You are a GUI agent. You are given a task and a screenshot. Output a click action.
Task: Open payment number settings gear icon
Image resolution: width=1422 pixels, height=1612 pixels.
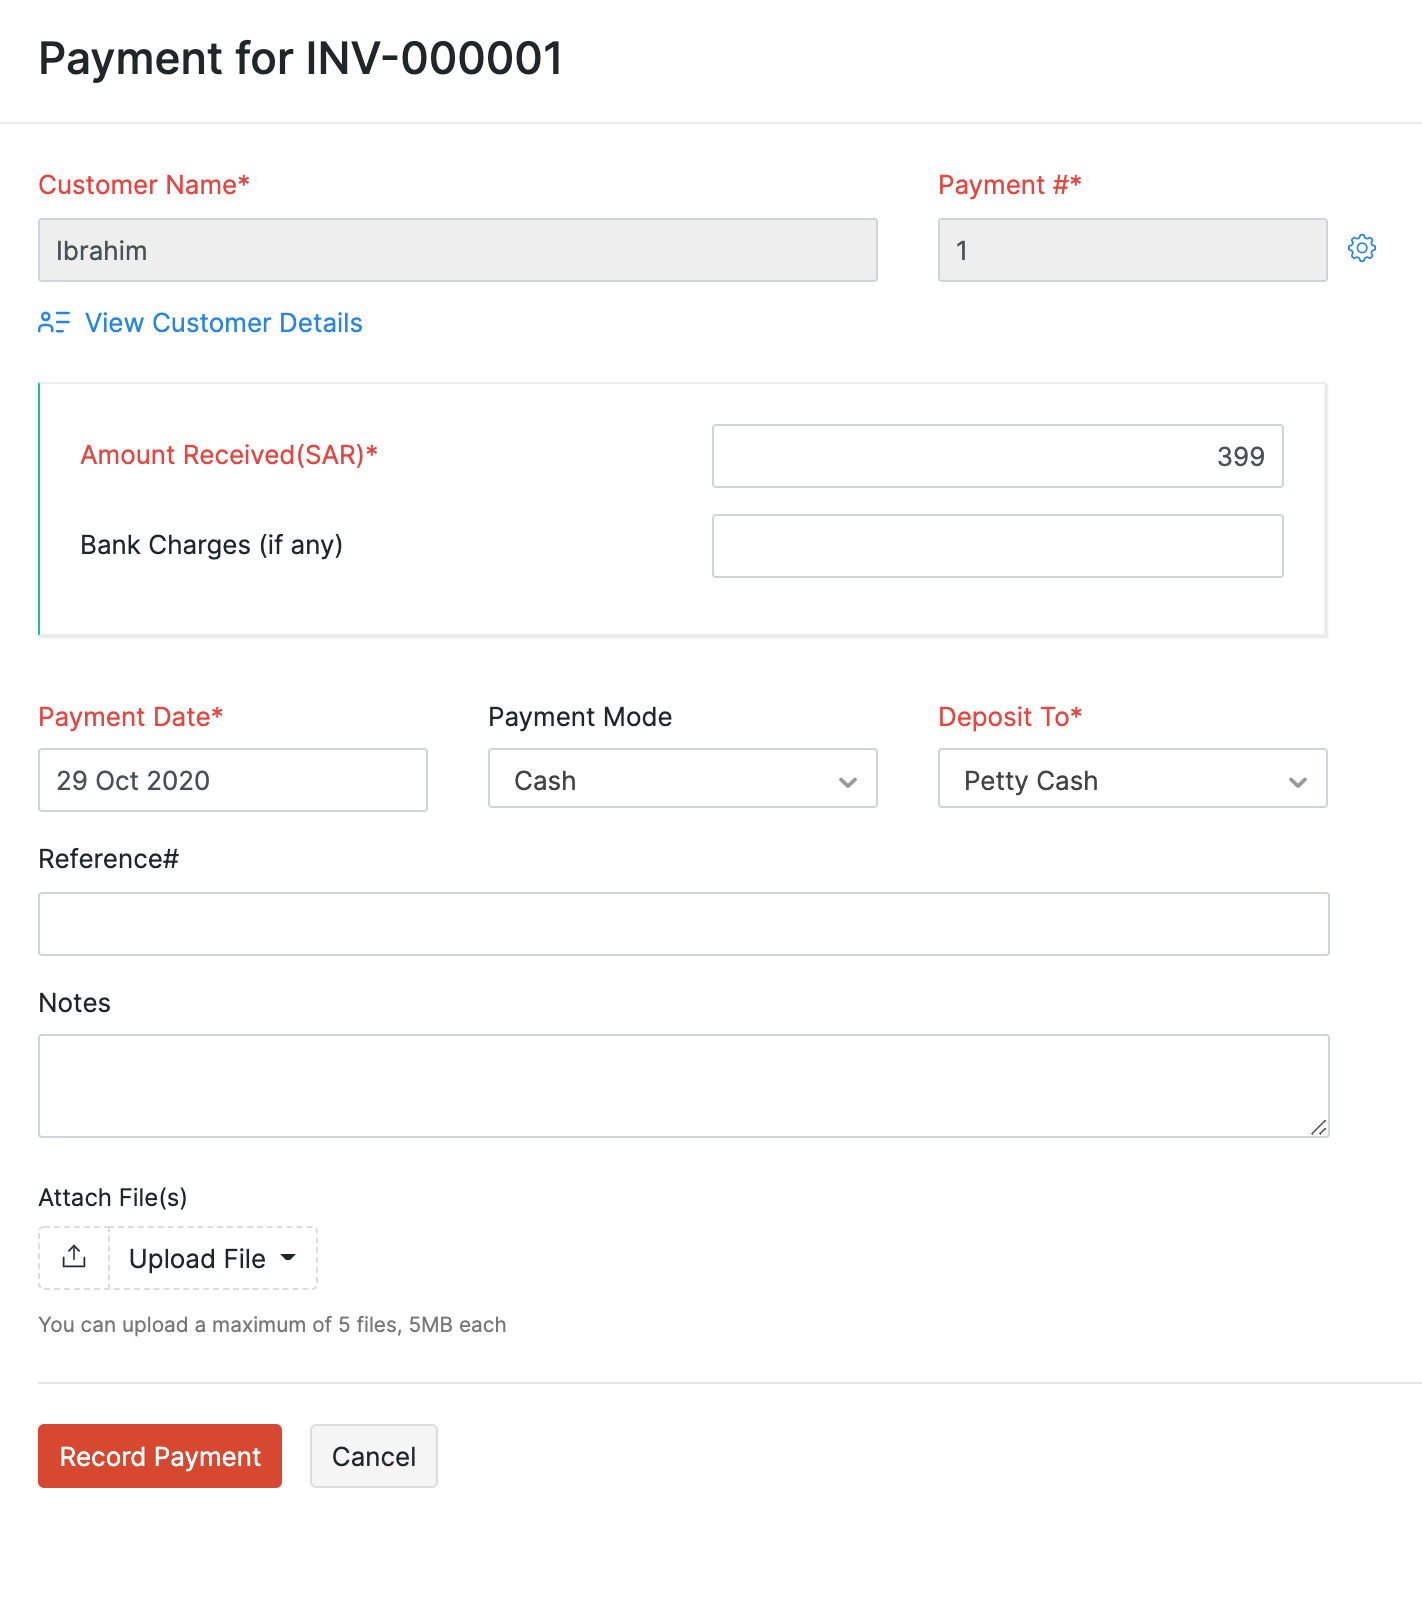point(1362,248)
